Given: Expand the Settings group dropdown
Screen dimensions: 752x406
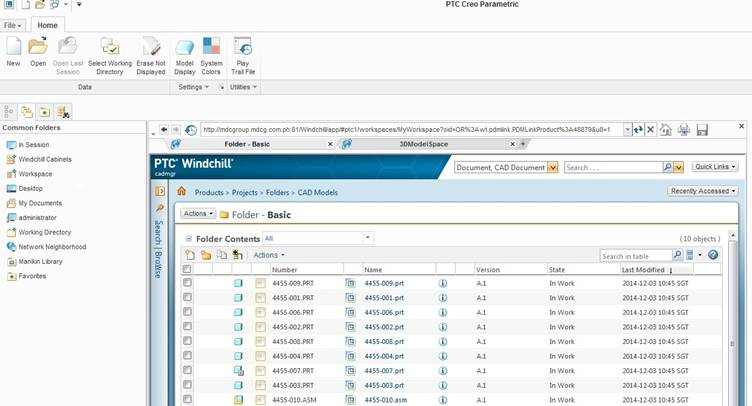Looking at the screenshot, I should (194, 87).
